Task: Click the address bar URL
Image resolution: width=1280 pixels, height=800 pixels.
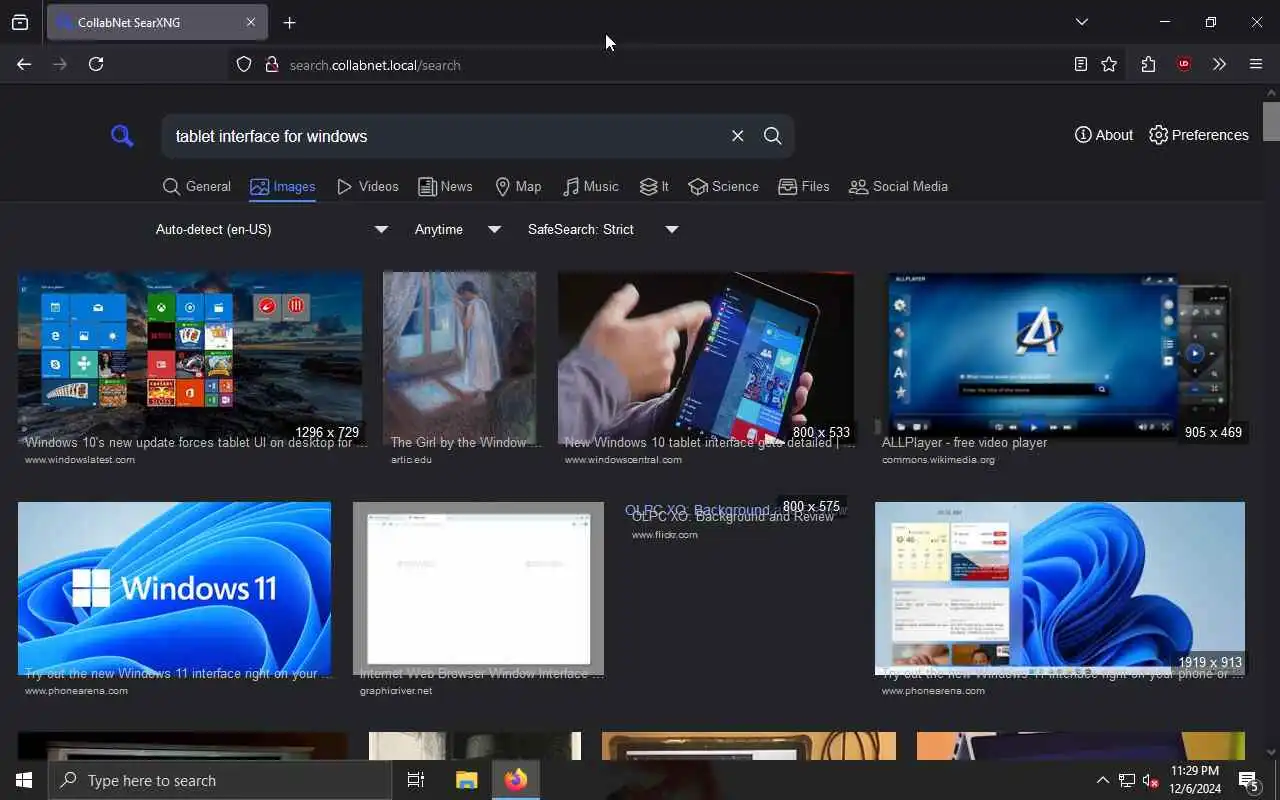Action: coord(375,65)
